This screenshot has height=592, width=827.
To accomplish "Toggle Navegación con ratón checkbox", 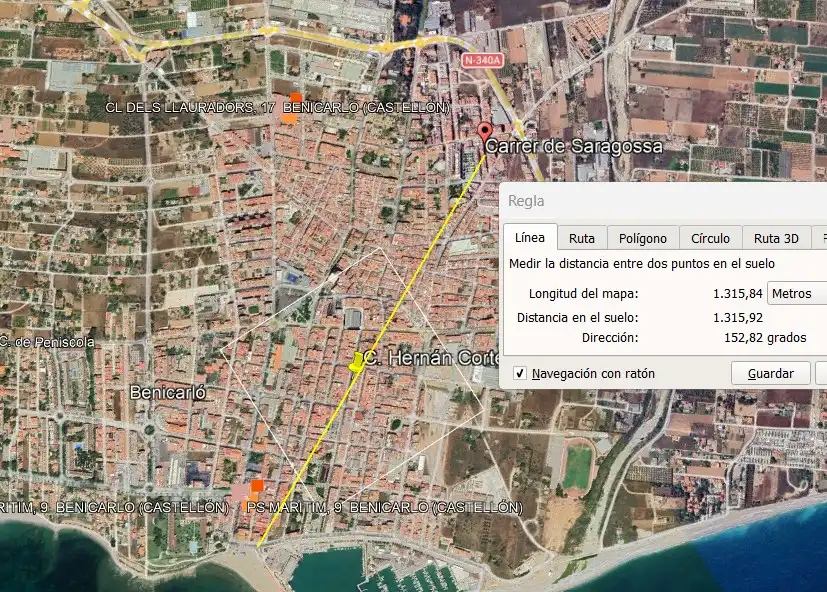I will [x=520, y=374].
